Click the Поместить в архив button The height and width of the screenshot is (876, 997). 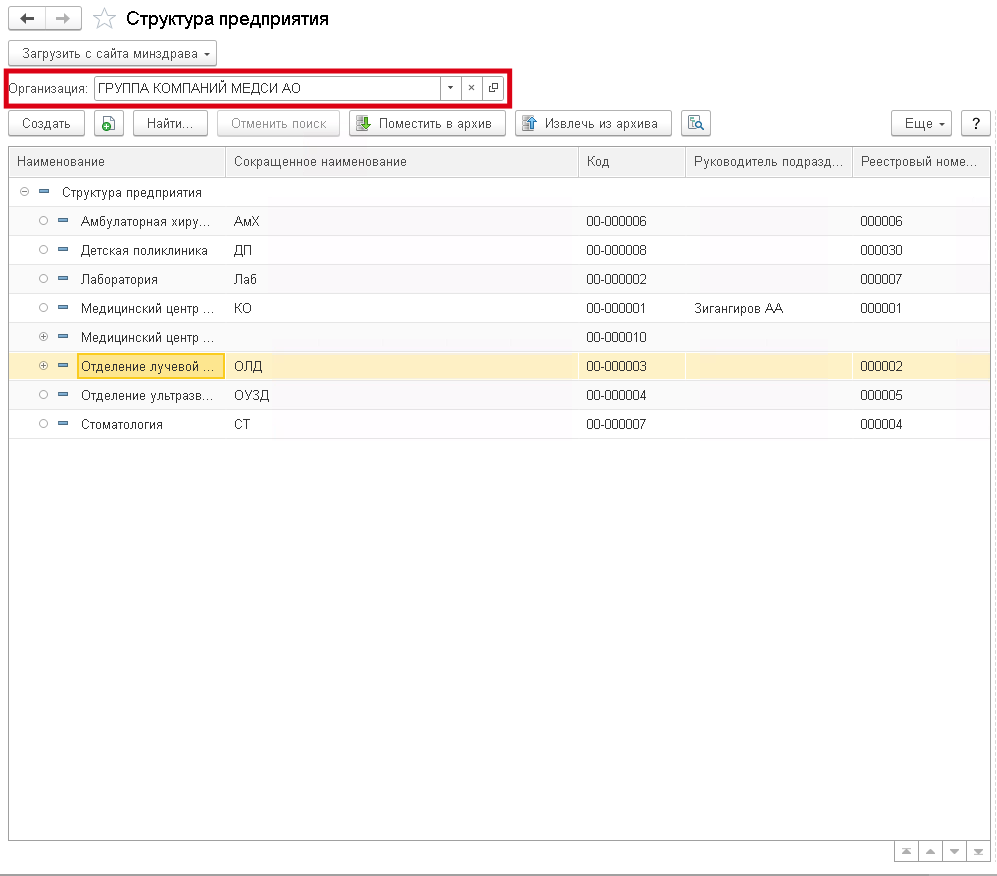[427, 123]
